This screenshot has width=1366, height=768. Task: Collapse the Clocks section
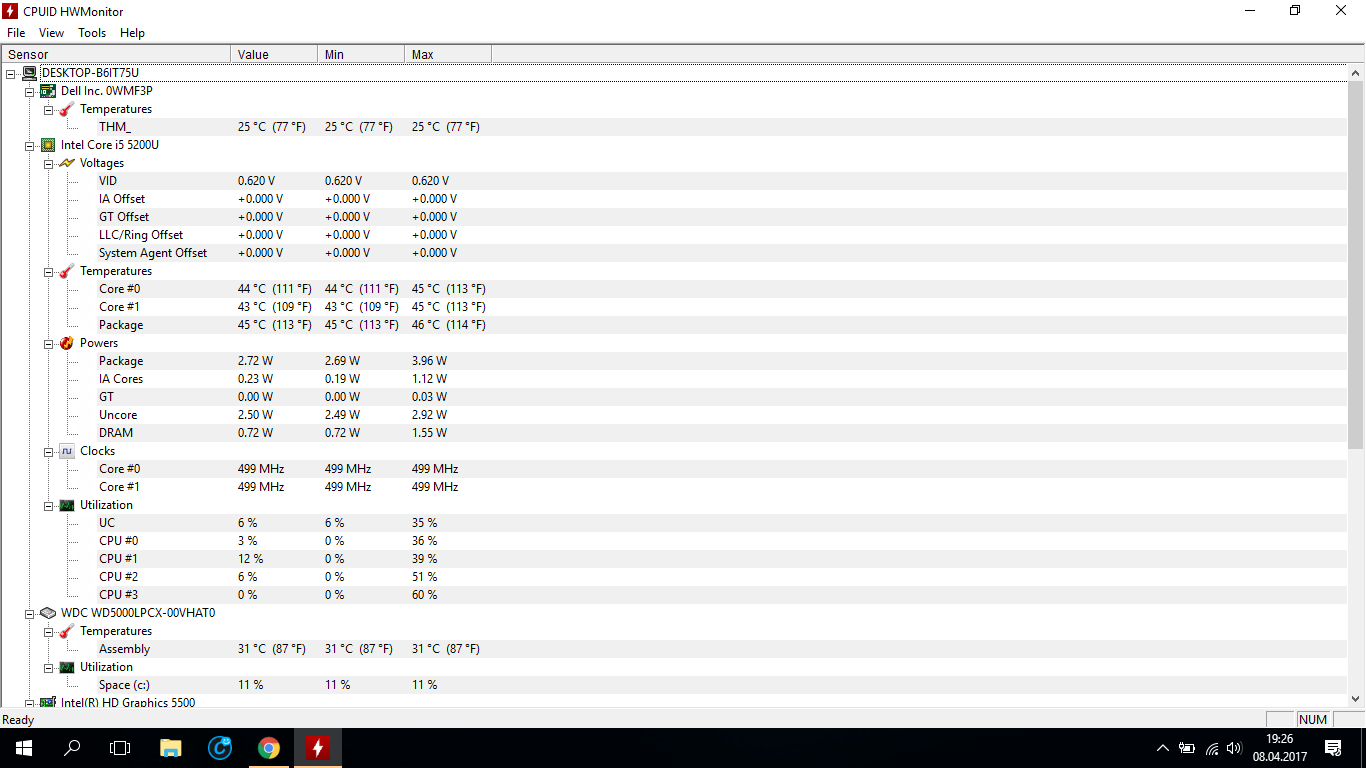pyautogui.click(x=48, y=451)
